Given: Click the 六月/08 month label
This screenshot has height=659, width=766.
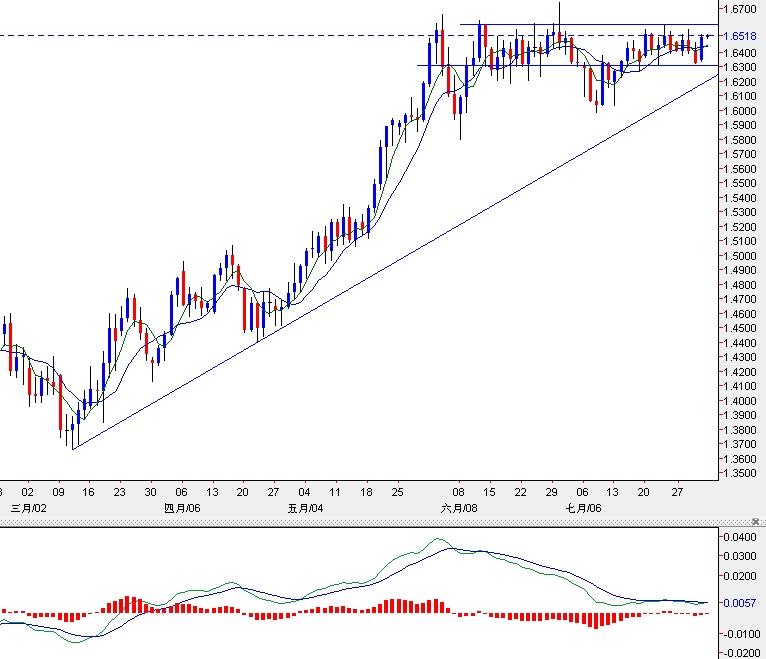Looking at the screenshot, I should [x=459, y=509].
